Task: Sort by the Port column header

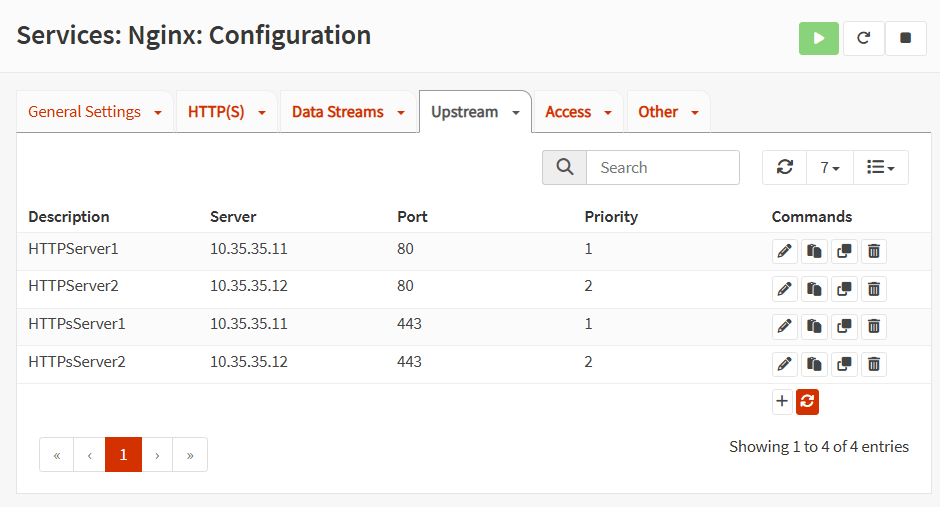Action: point(412,216)
